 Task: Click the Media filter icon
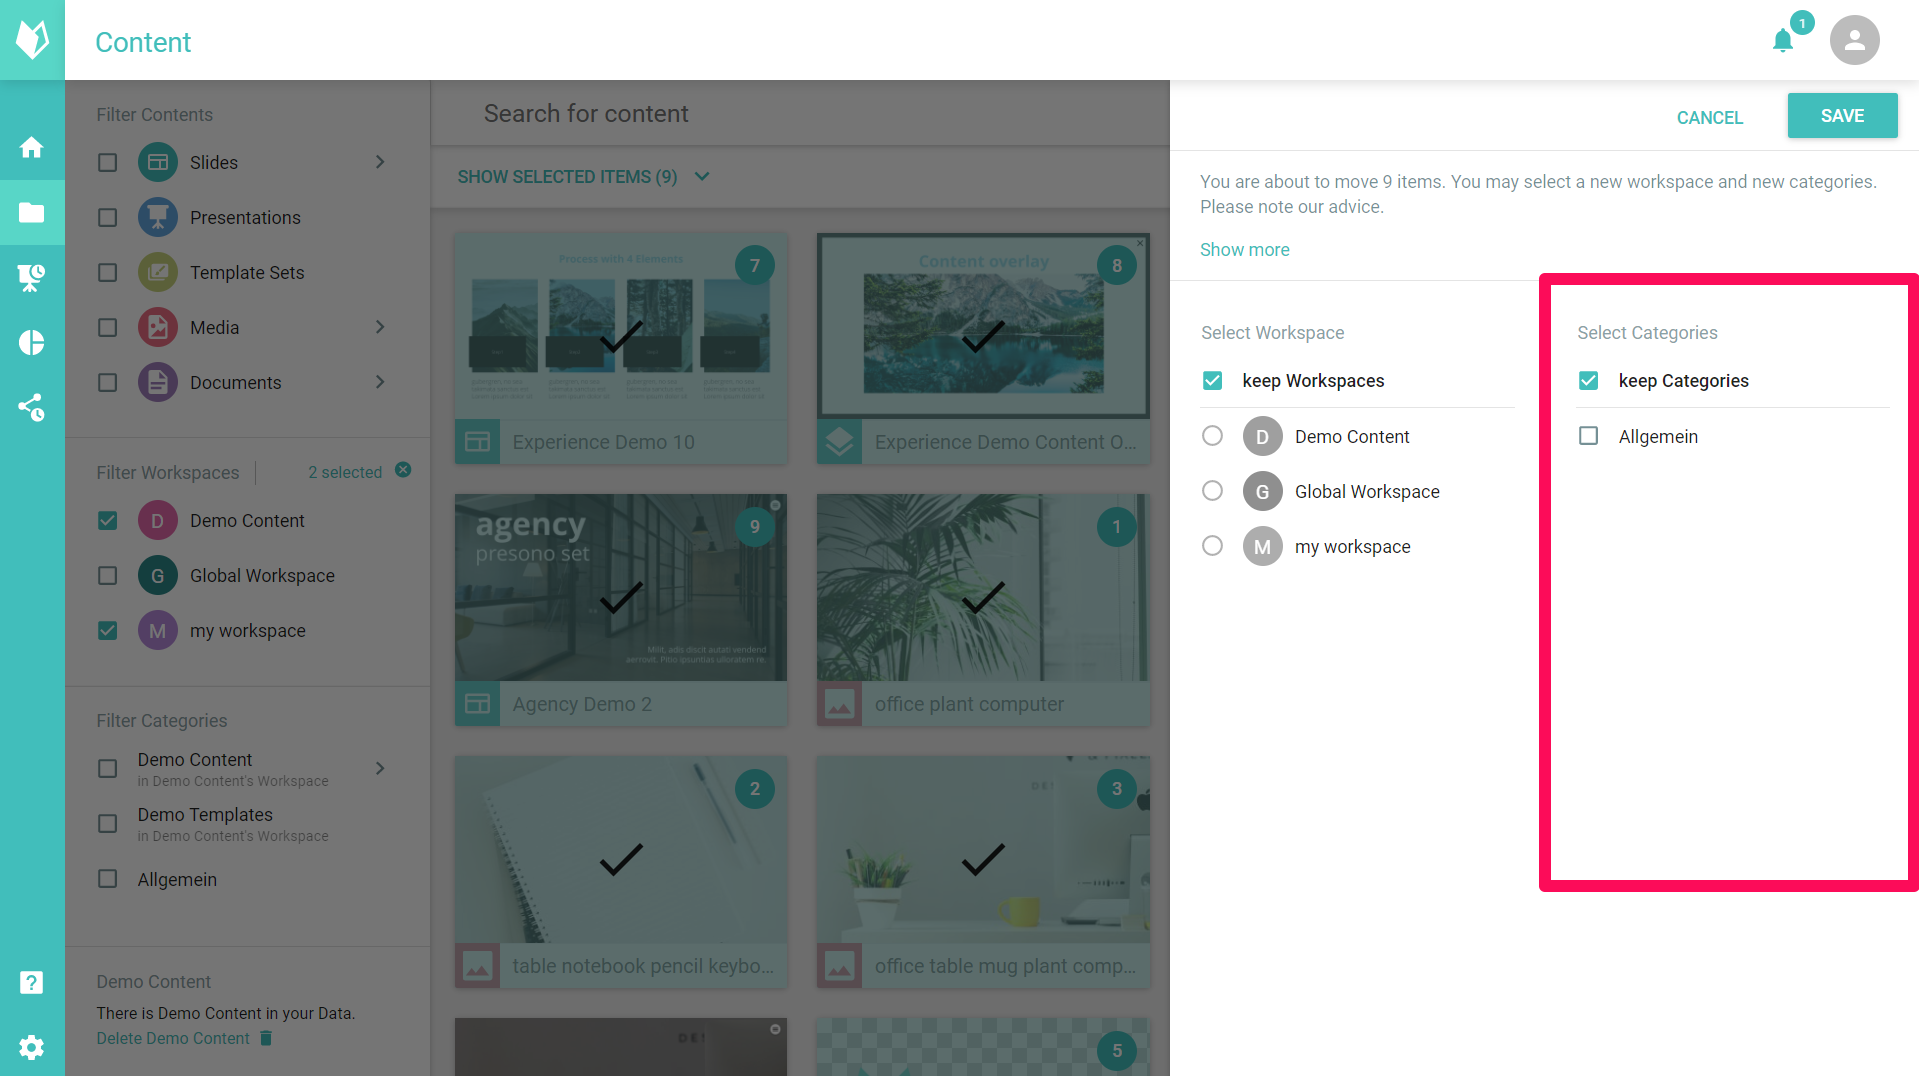158,327
